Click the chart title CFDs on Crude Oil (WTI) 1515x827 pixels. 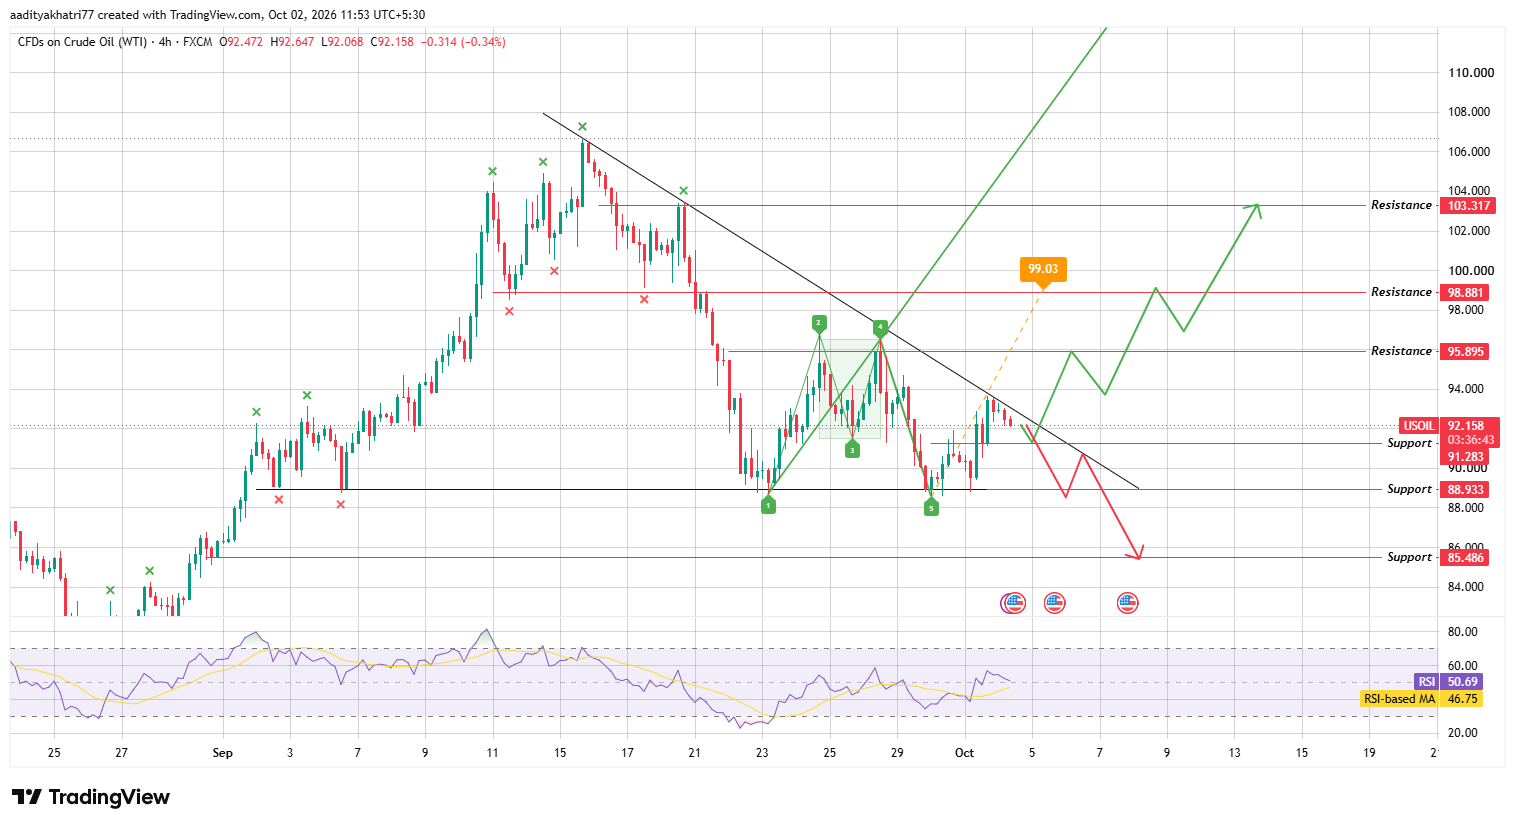83,42
